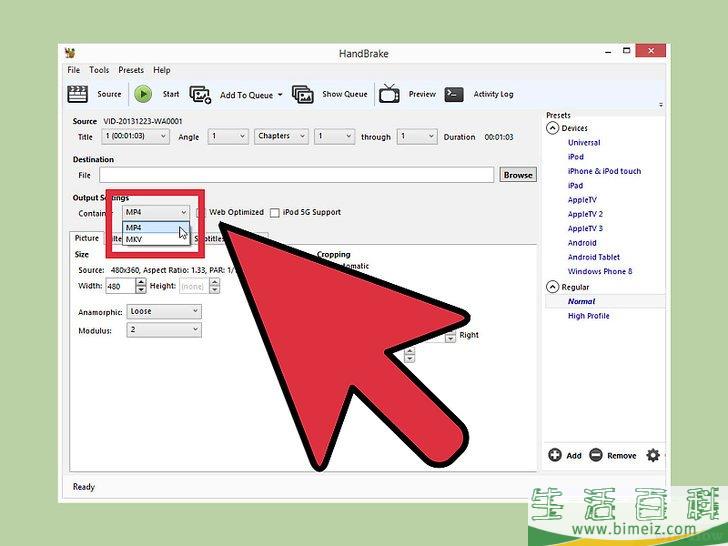Open the Presets menu

(x=131, y=70)
